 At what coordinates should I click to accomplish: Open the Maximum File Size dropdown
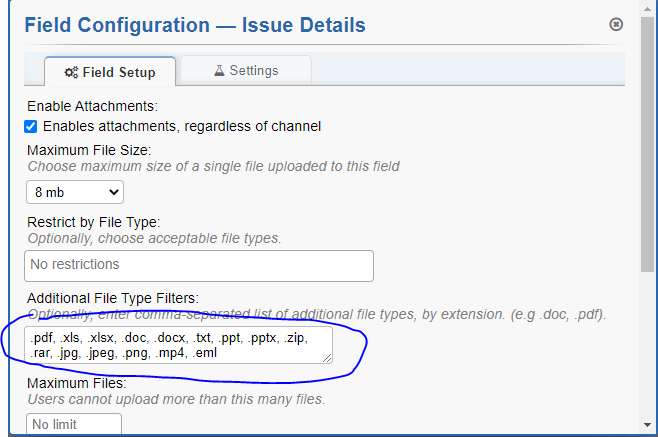pyautogui.click(x=74, y=192)
